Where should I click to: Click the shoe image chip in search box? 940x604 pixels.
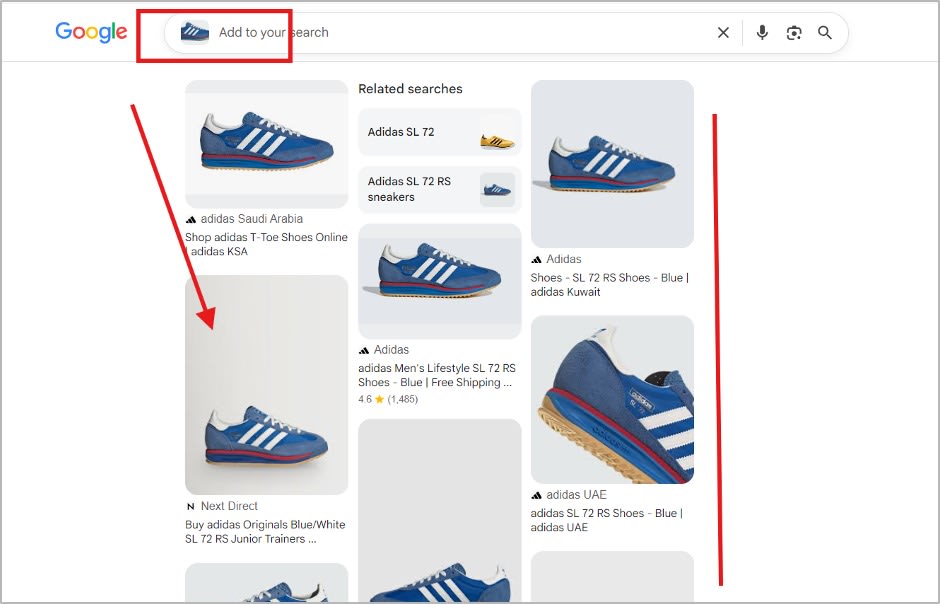195,32
